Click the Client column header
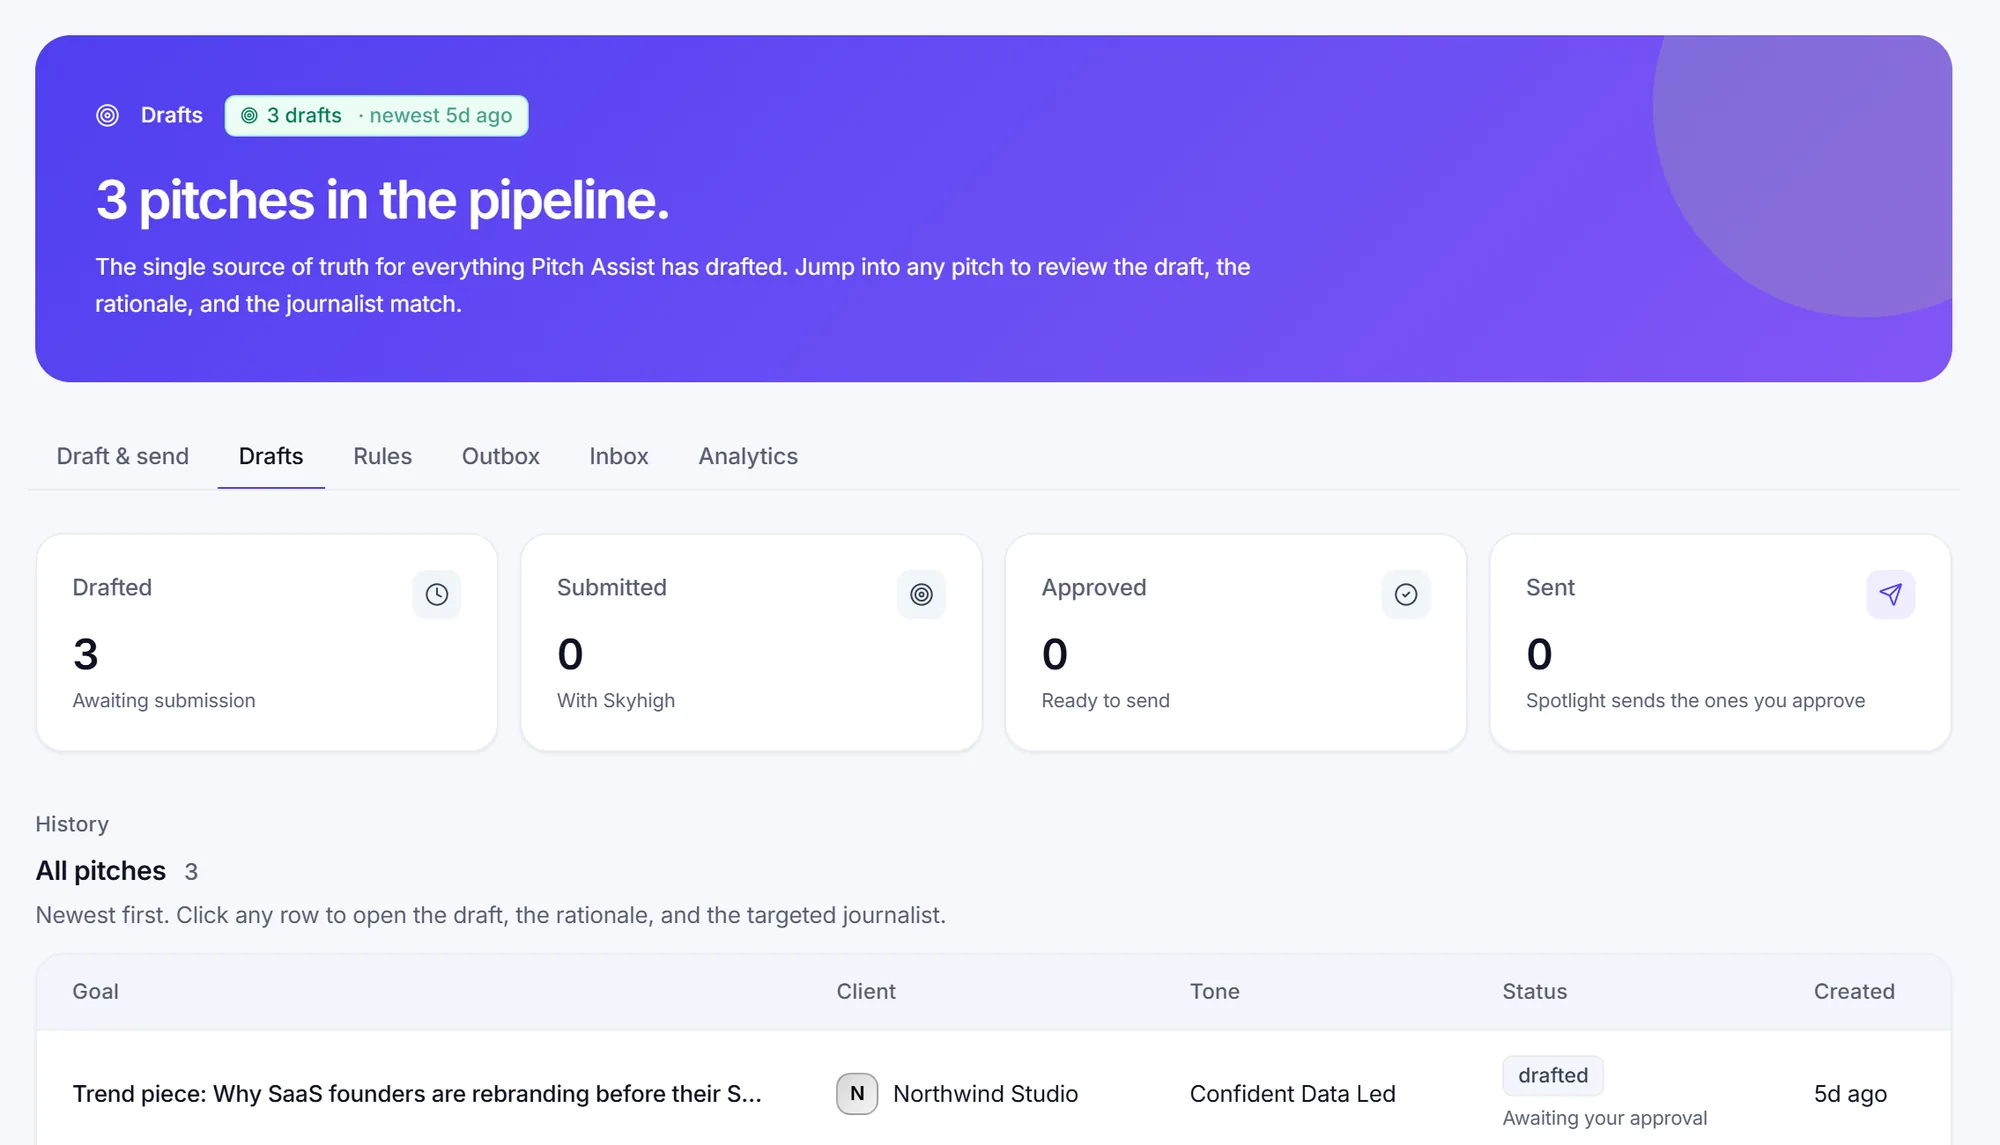 [866, 991]
